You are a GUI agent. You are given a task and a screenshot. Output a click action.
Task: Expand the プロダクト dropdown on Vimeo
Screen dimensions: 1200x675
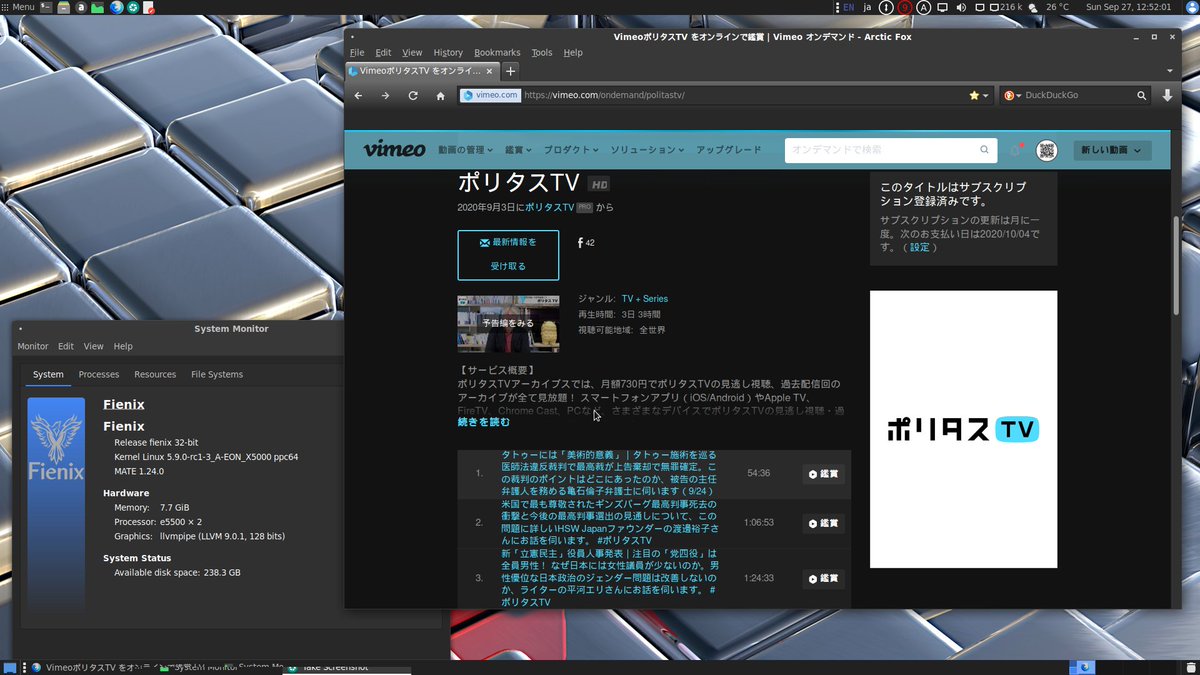[x=571, y=150]
